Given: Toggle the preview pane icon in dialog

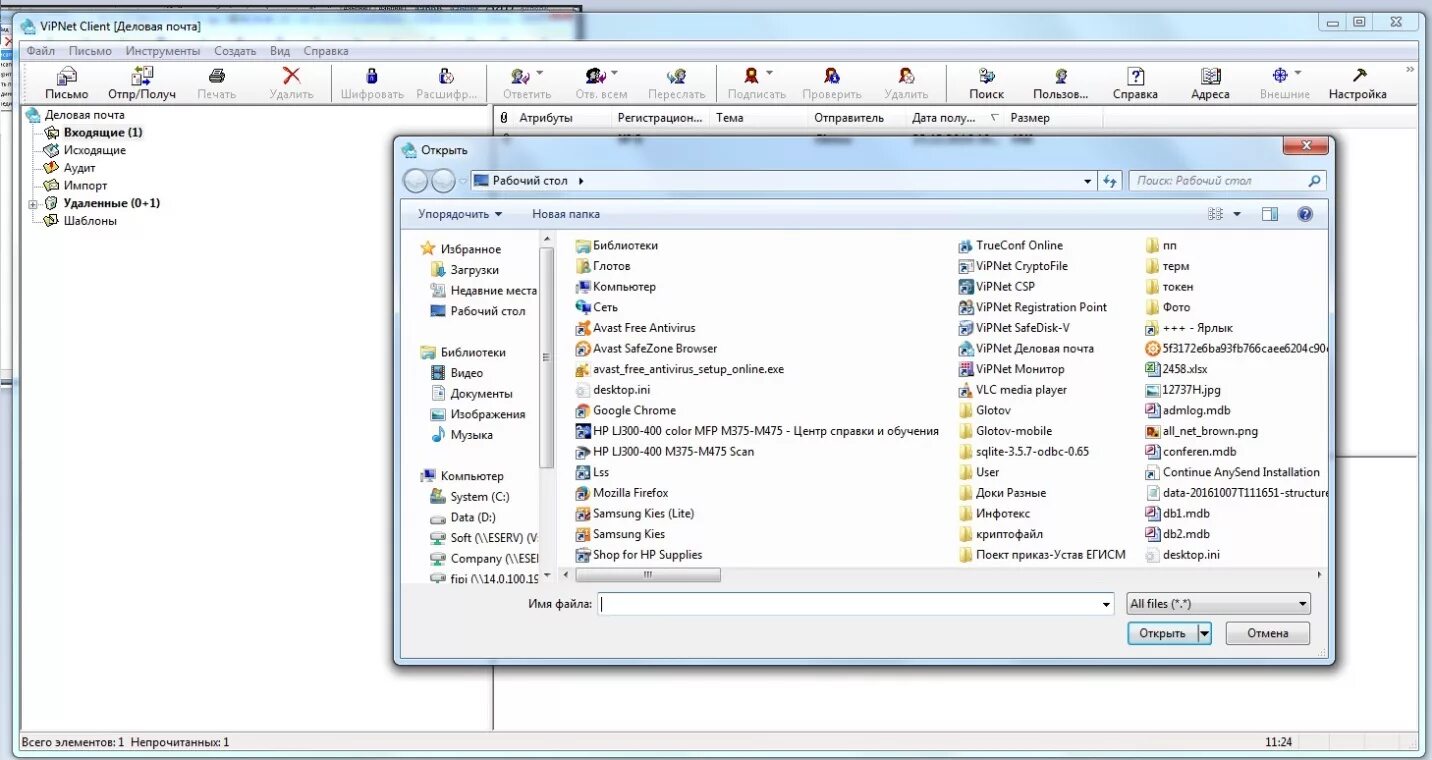Looking at the screenshot, I should coord(1270,214).
